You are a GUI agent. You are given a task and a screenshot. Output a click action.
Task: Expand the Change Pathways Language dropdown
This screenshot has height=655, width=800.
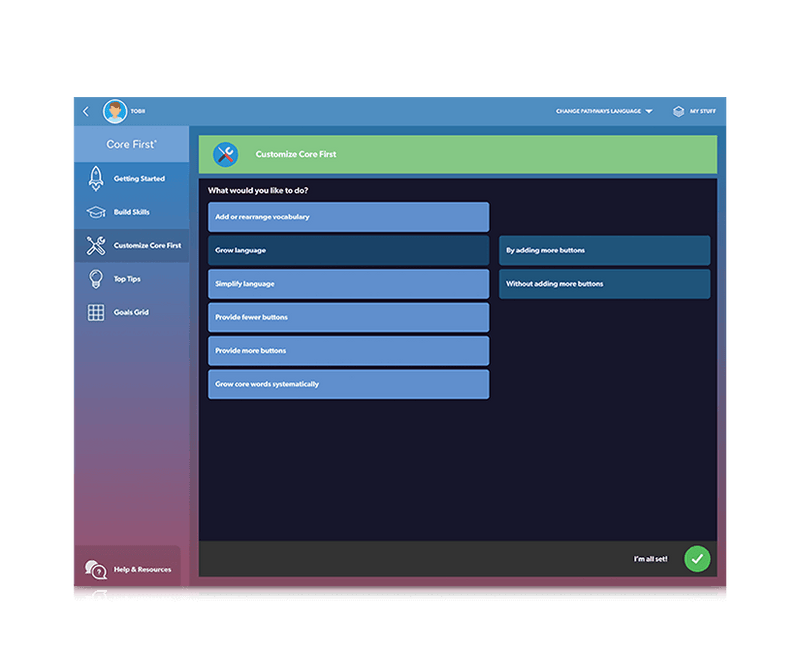pyautogui.click(x=604, y=111)
